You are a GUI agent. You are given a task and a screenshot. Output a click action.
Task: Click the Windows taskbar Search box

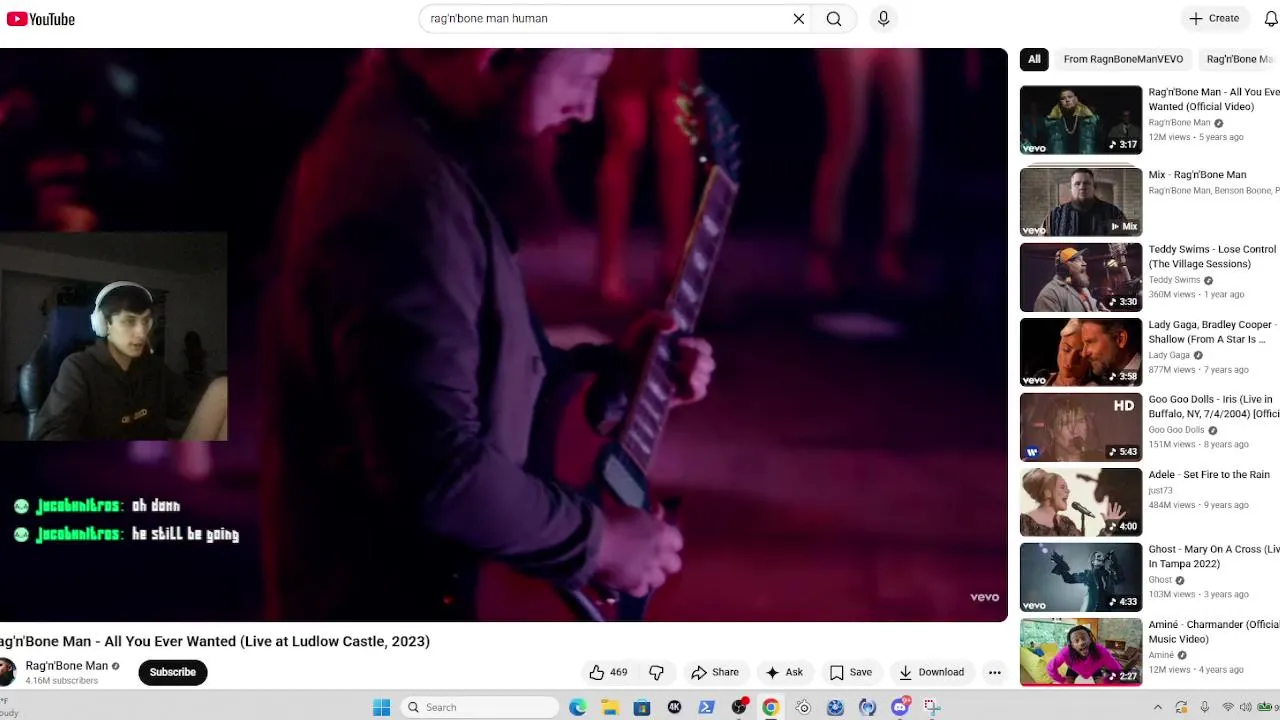tap(481, 707)
